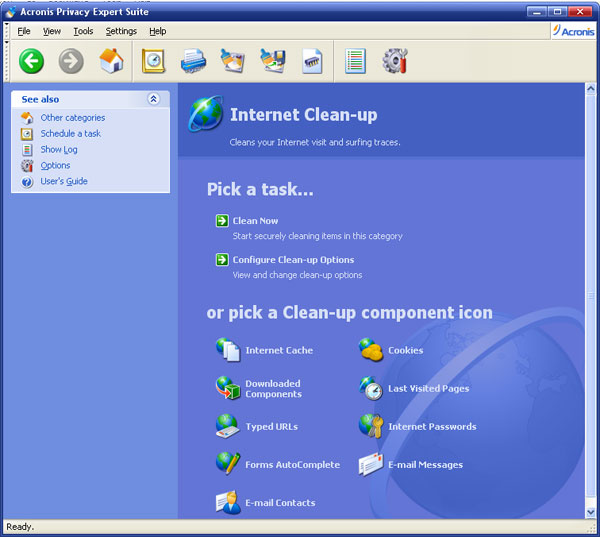This screenshot has height=537, width=600.
Task: Open options via gear and wrench toolbar icon
Action: pos(395,61)
